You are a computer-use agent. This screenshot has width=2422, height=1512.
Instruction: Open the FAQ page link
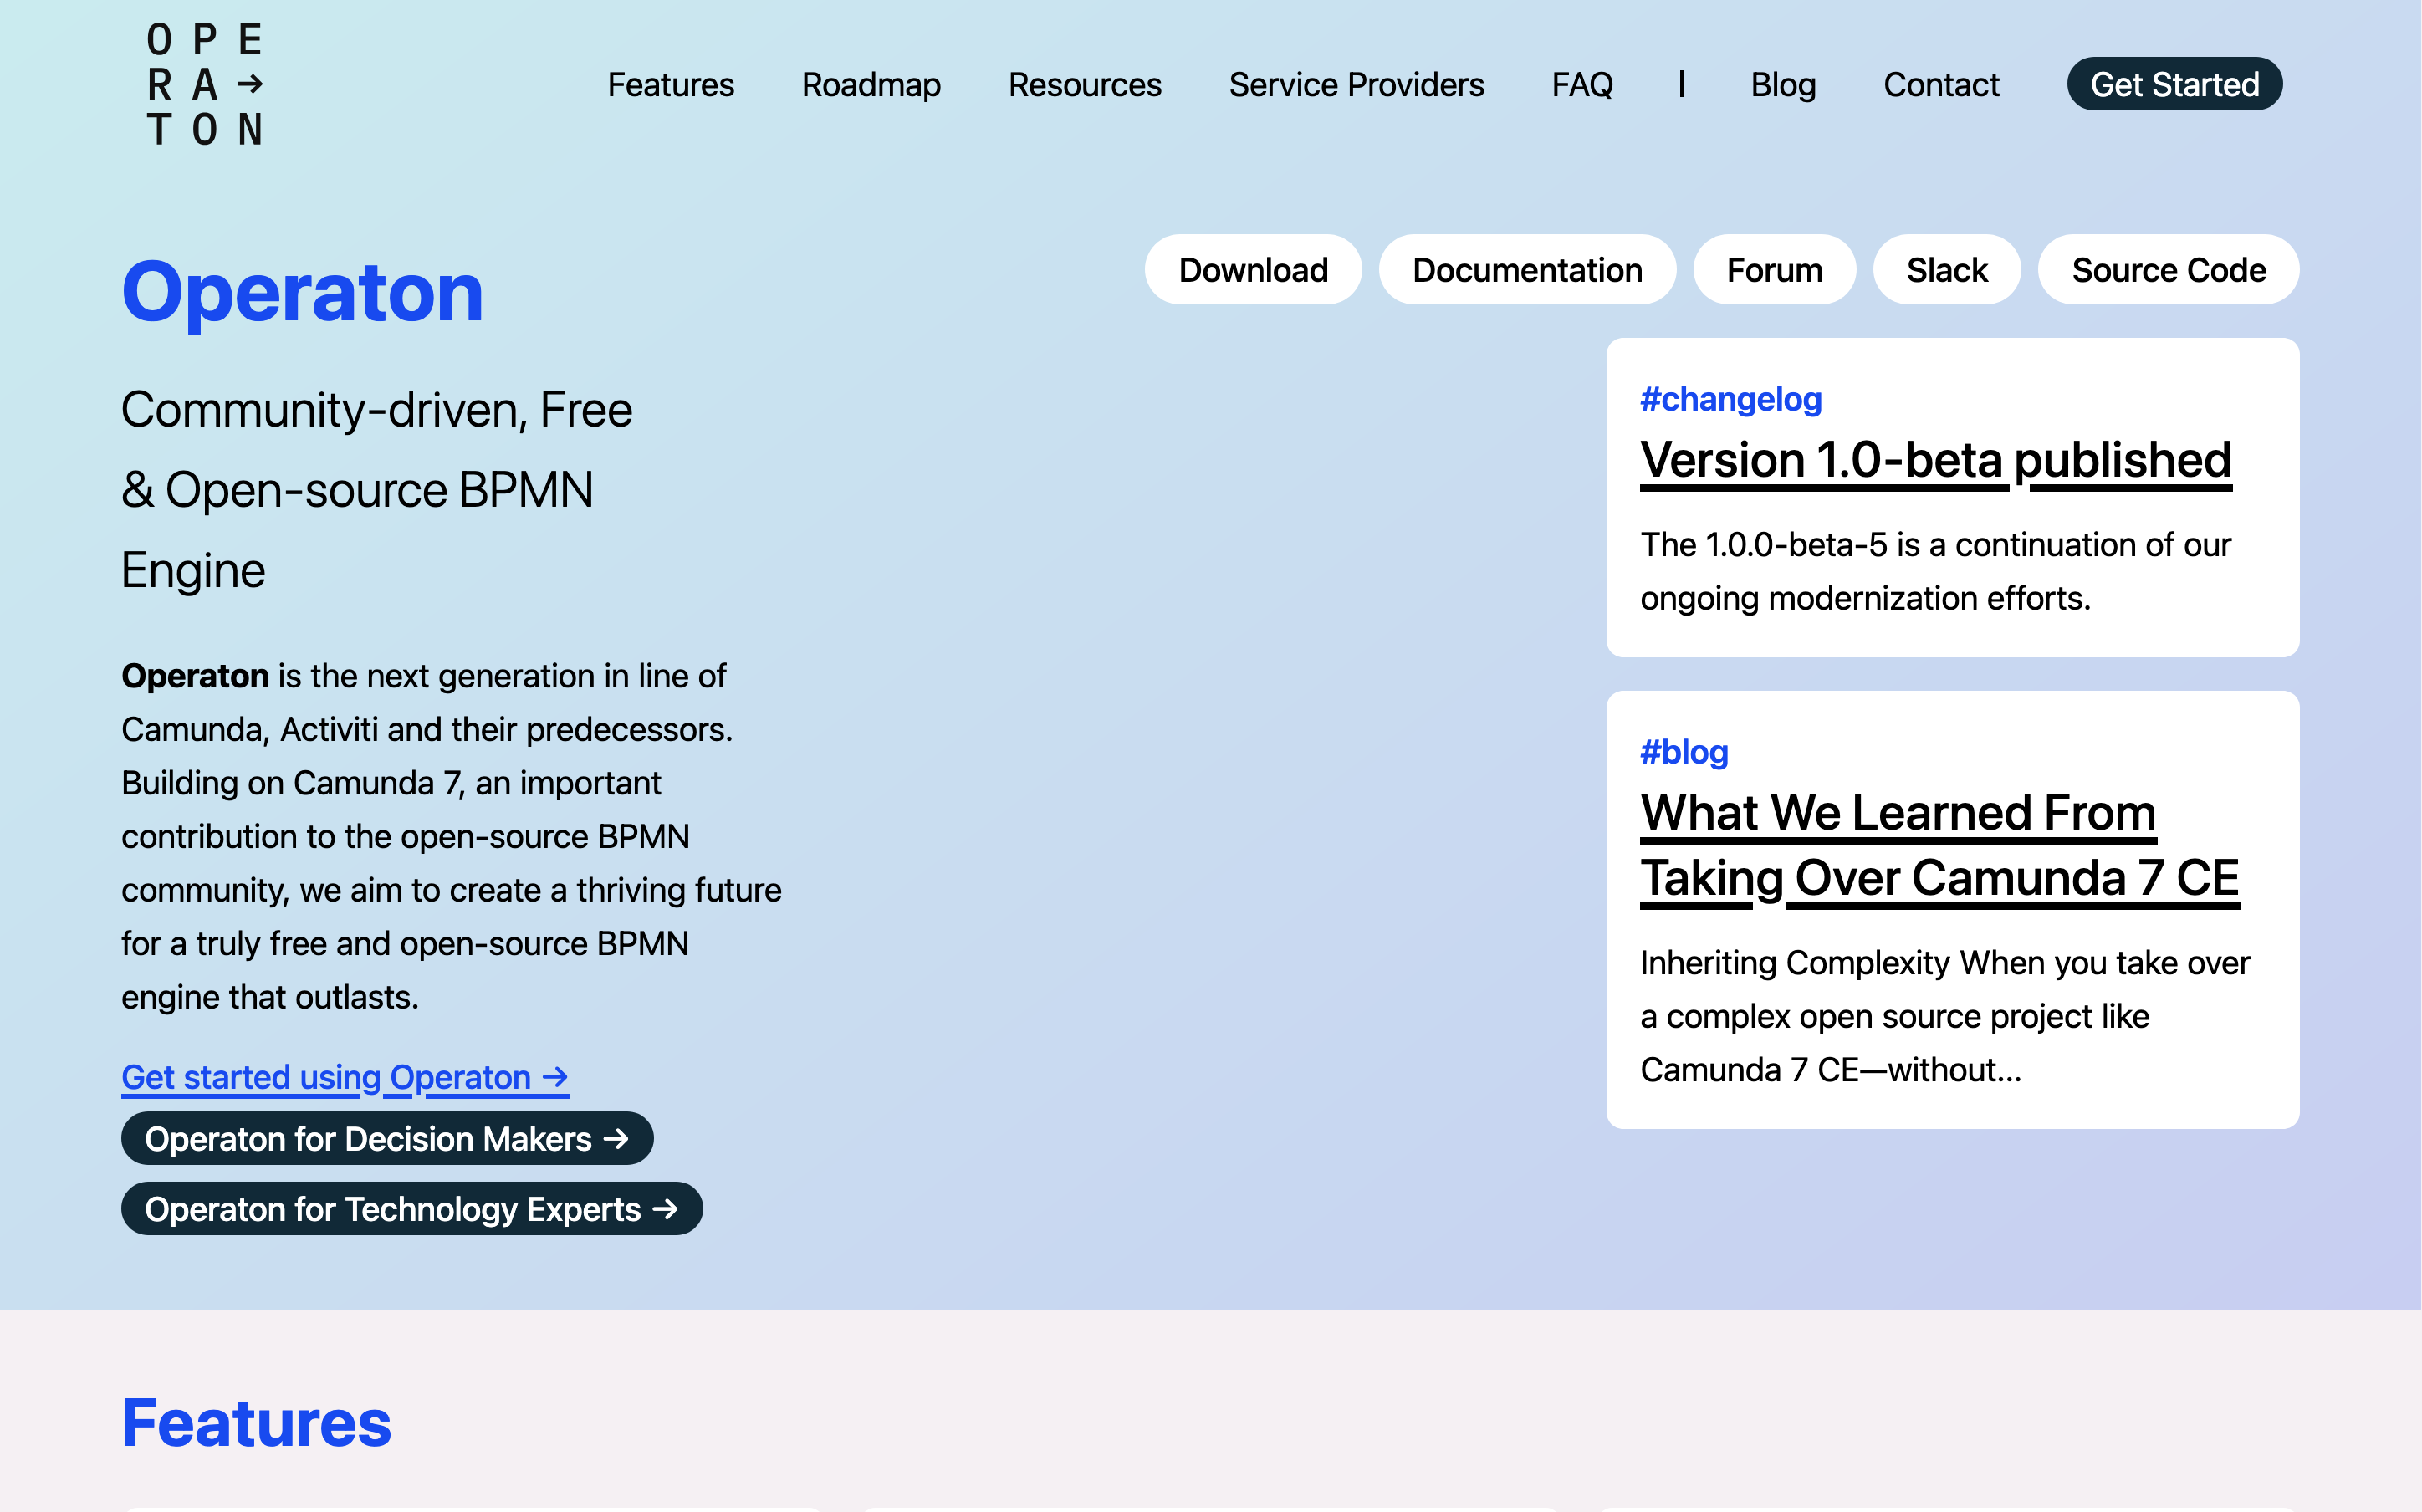point(1581,85)
